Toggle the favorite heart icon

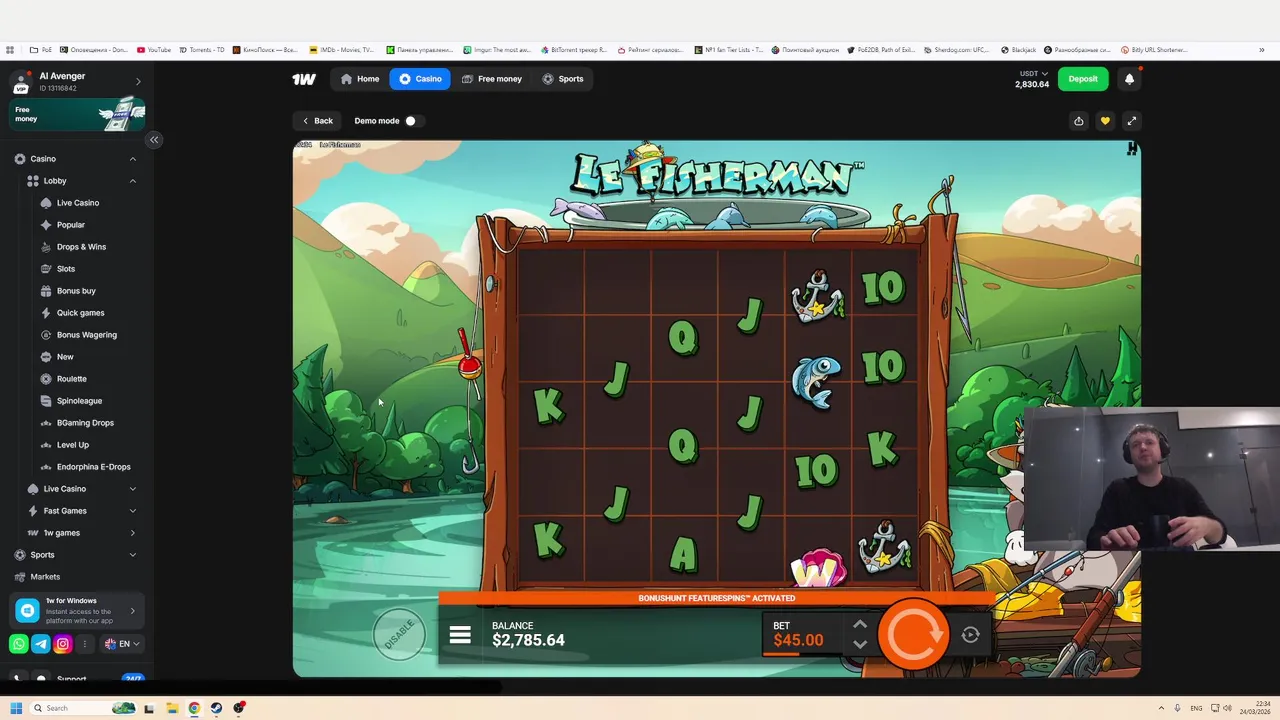pos(1105,121)
